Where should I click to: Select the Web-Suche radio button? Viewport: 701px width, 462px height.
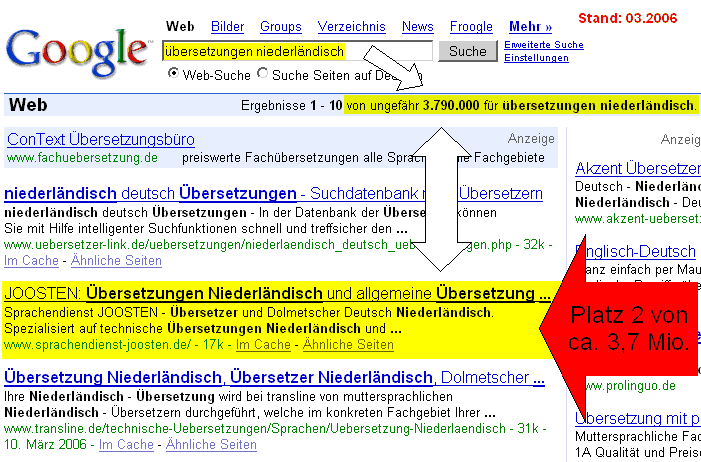pyautogui.click(x=173, y=73)
